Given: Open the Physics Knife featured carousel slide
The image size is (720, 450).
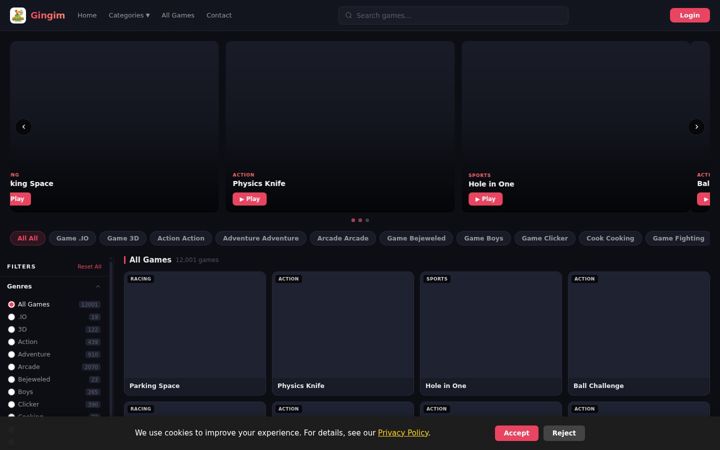Looking at the screenshot, I should [340, 126].
